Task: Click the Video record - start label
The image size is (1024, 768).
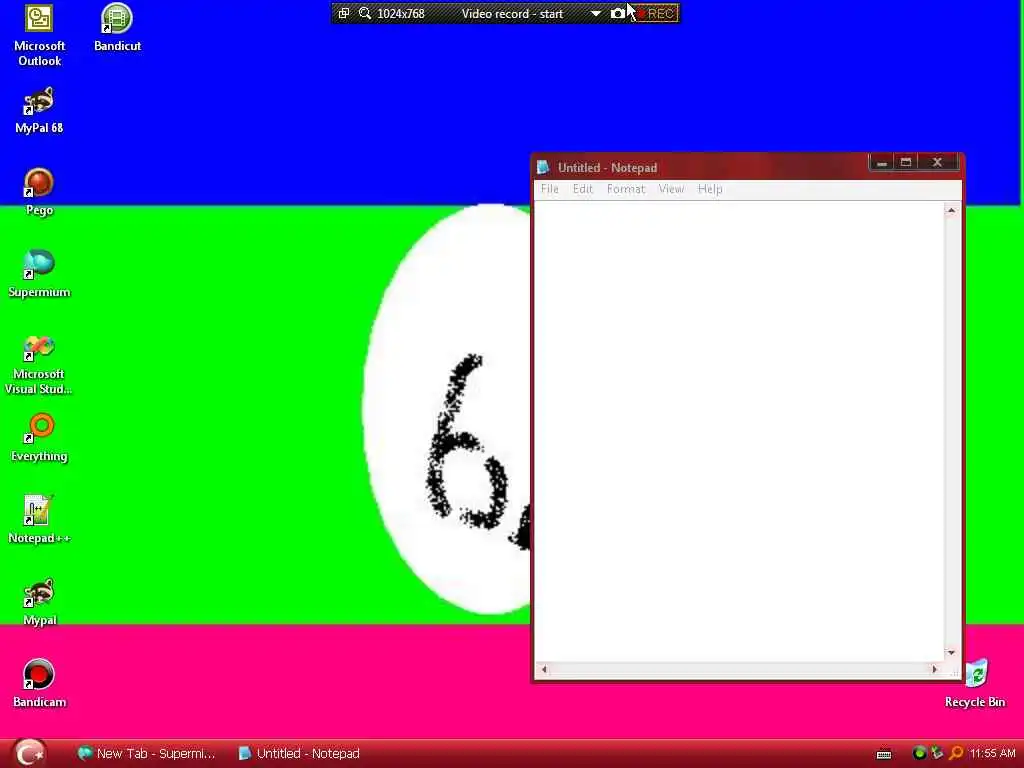Action: coord(512,14)
